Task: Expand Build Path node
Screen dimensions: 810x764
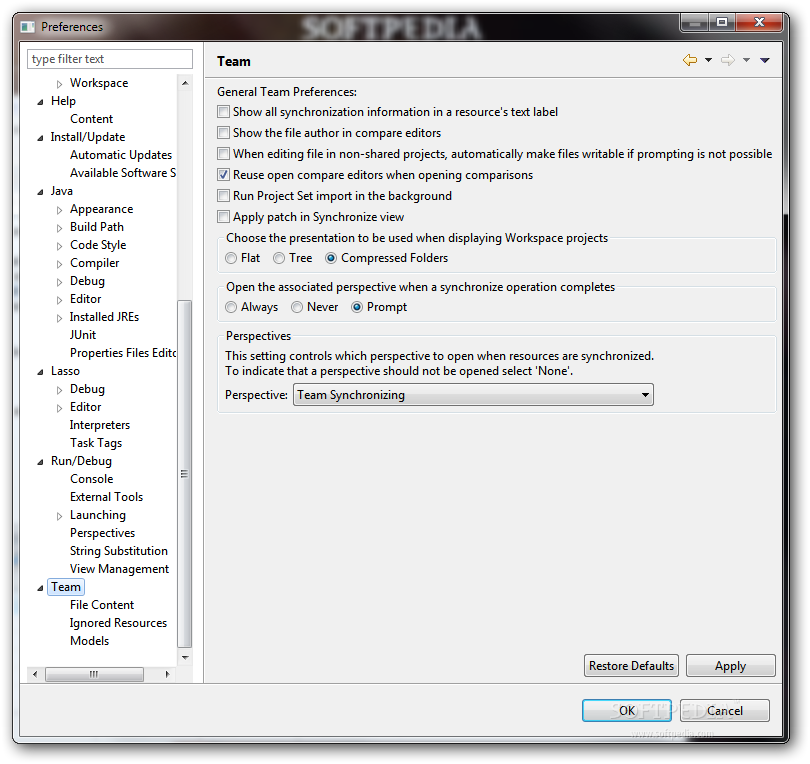Action: (59, 228)
